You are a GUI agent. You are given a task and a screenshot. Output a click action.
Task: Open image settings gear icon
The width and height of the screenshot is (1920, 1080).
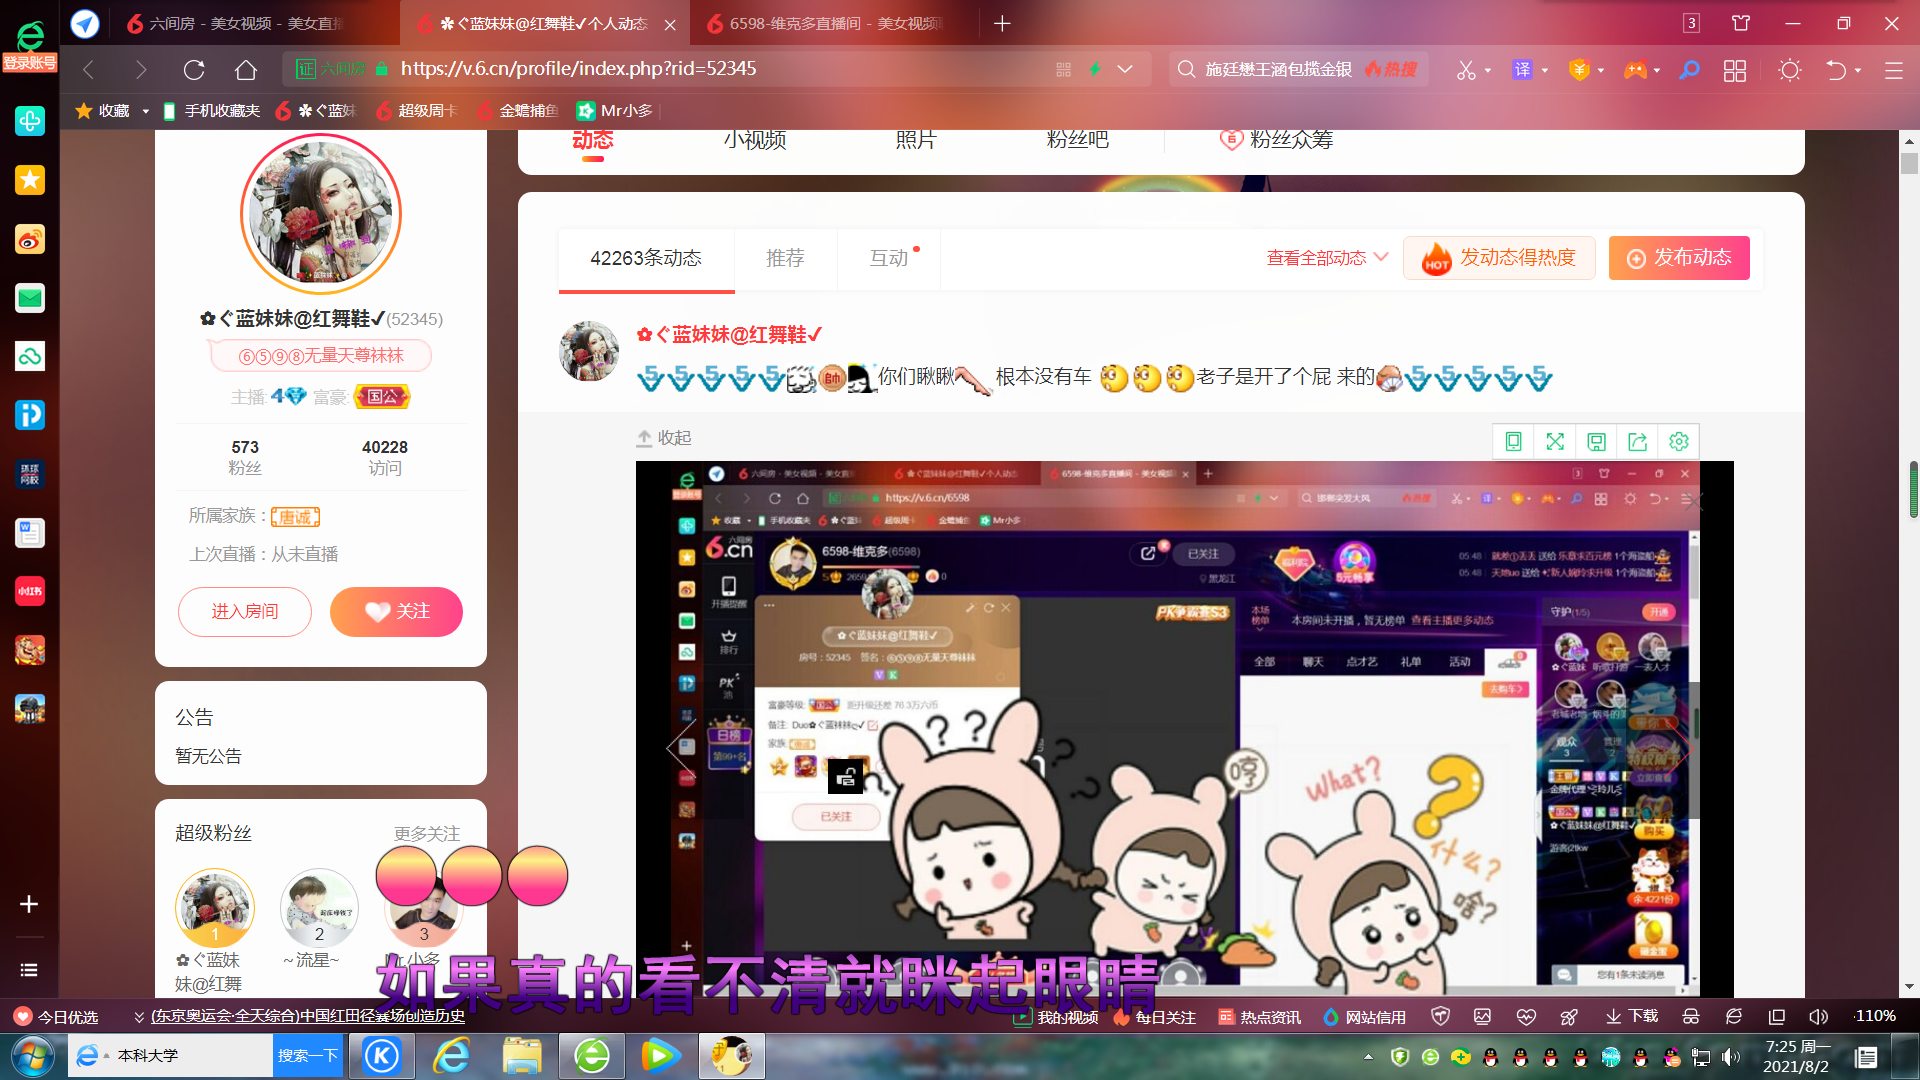pos(1679,441)
